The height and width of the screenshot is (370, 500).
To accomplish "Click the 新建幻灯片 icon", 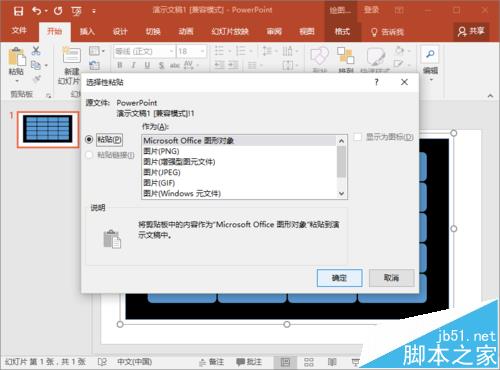I will [71, 55].
